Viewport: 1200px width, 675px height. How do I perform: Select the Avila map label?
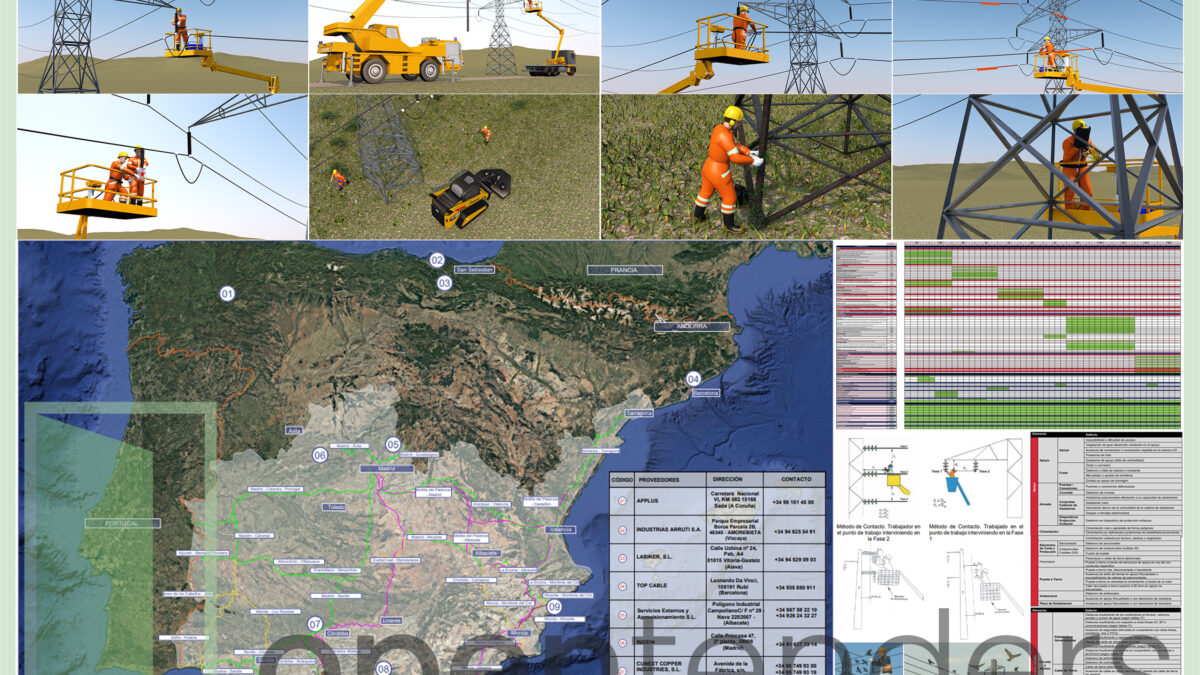pyautogui.click(x=294, y=430)
